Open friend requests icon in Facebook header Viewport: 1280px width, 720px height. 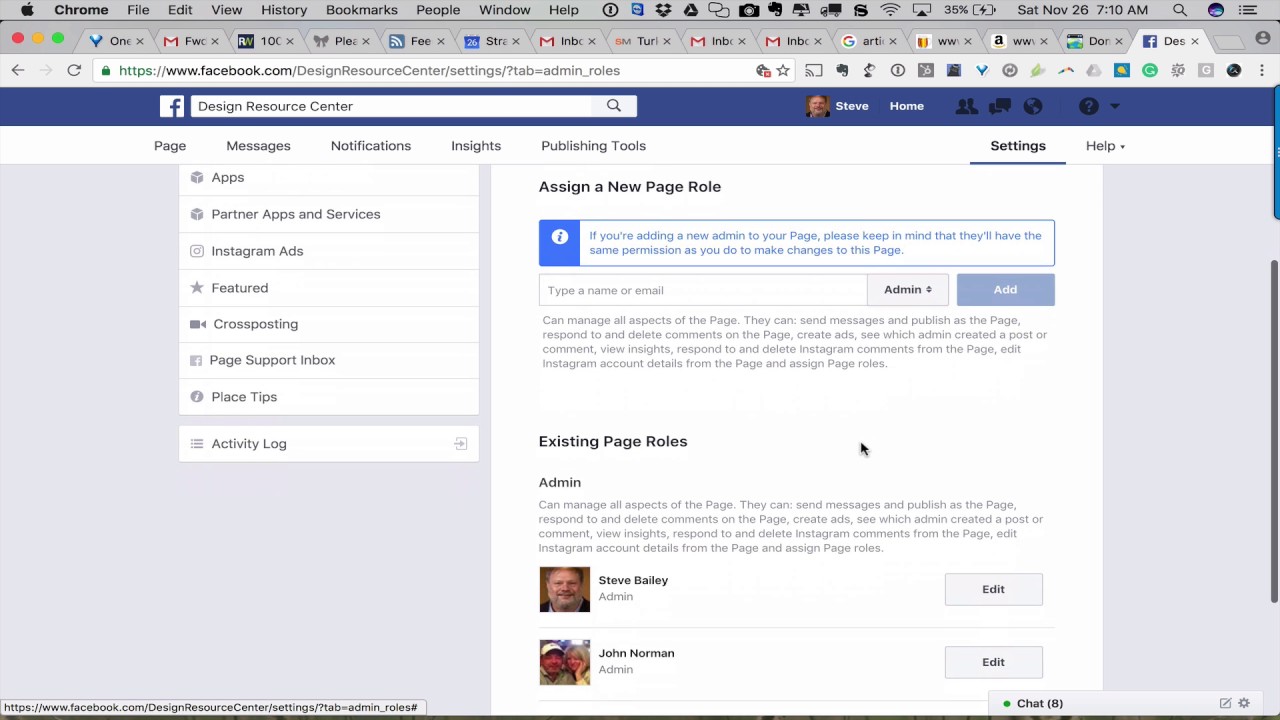coord(966,106)
